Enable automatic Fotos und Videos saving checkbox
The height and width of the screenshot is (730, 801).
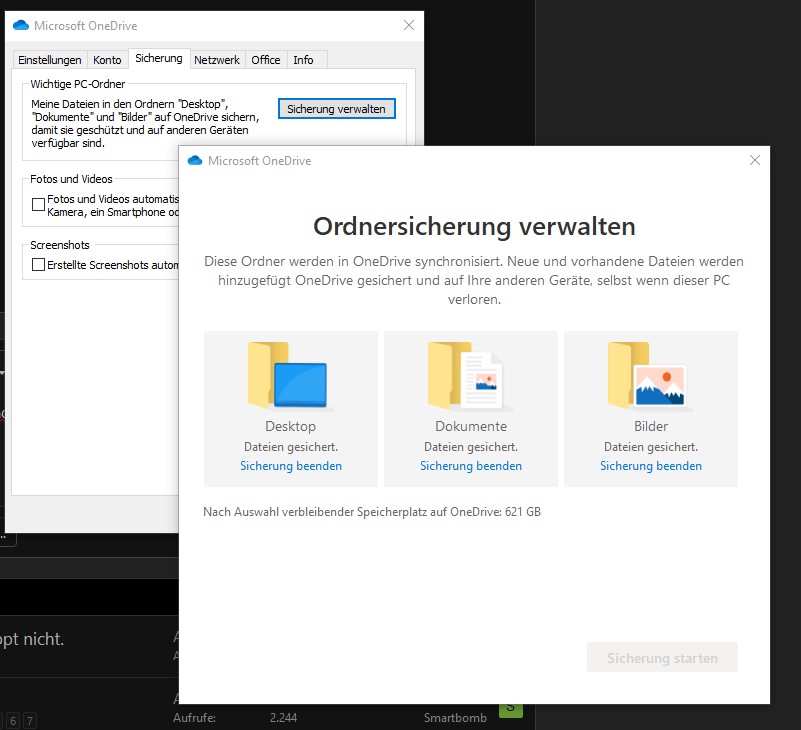click(x=38, y=205)
